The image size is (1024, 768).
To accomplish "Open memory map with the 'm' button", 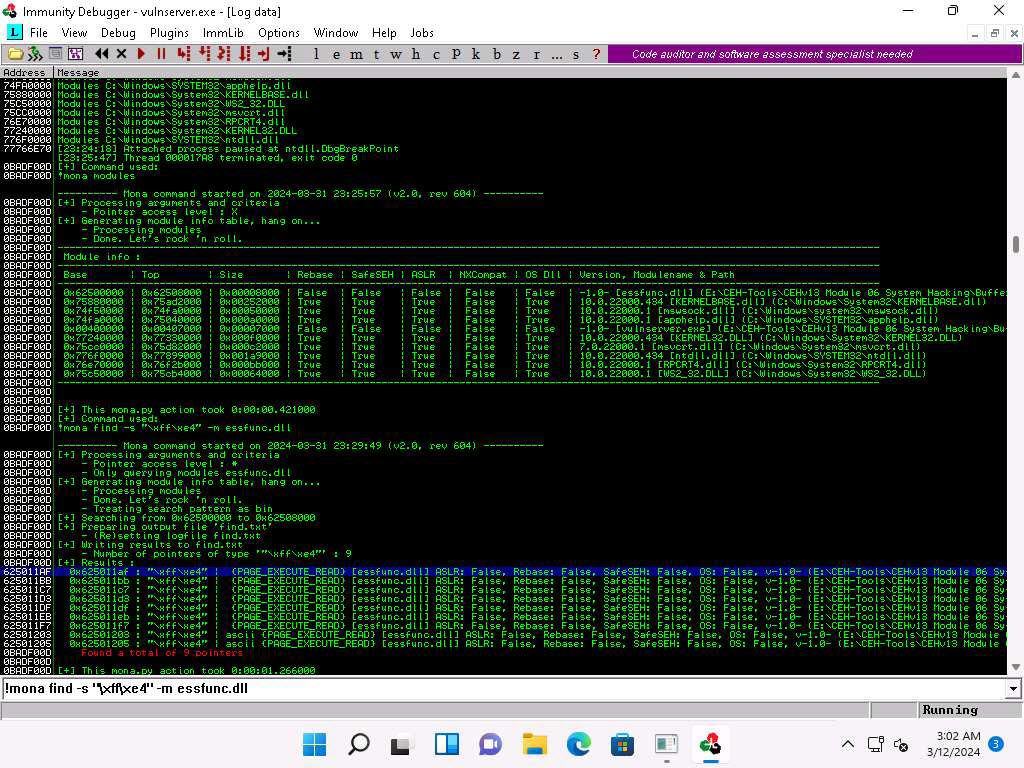I will [357, 54].
